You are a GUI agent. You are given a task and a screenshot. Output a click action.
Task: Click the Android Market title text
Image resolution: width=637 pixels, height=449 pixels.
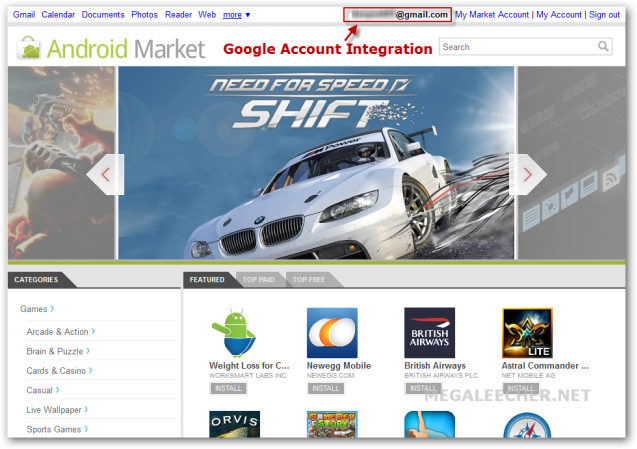126,49
